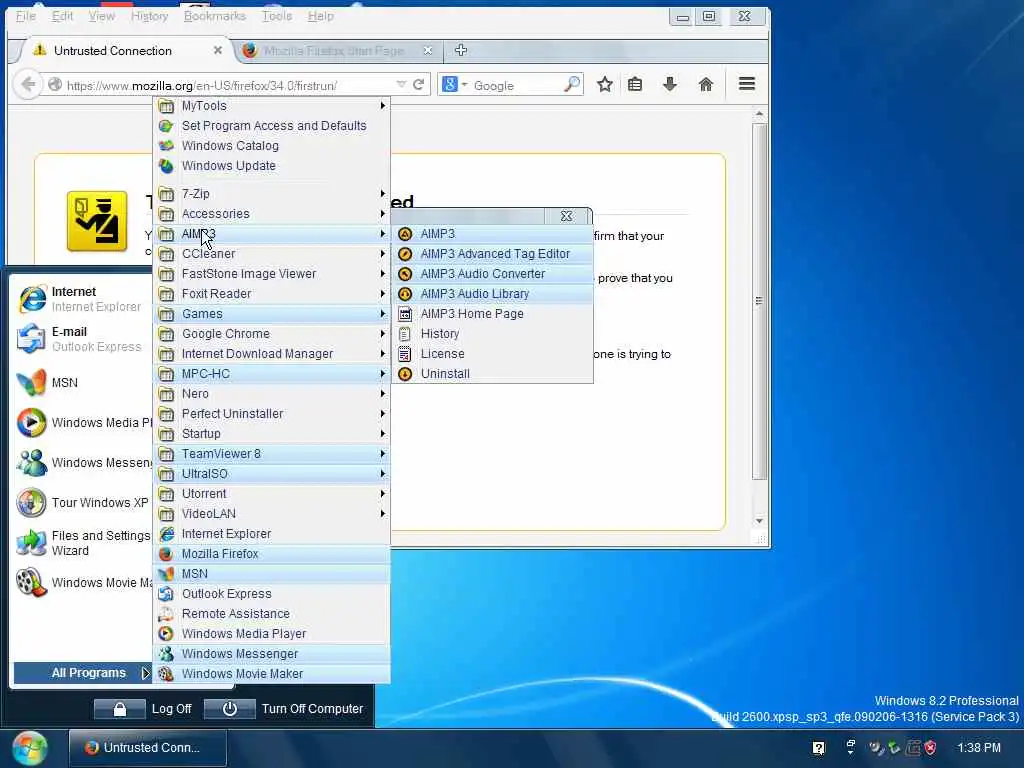
Task: Open the Firefox hamburger menu
Action: point(747,84)
